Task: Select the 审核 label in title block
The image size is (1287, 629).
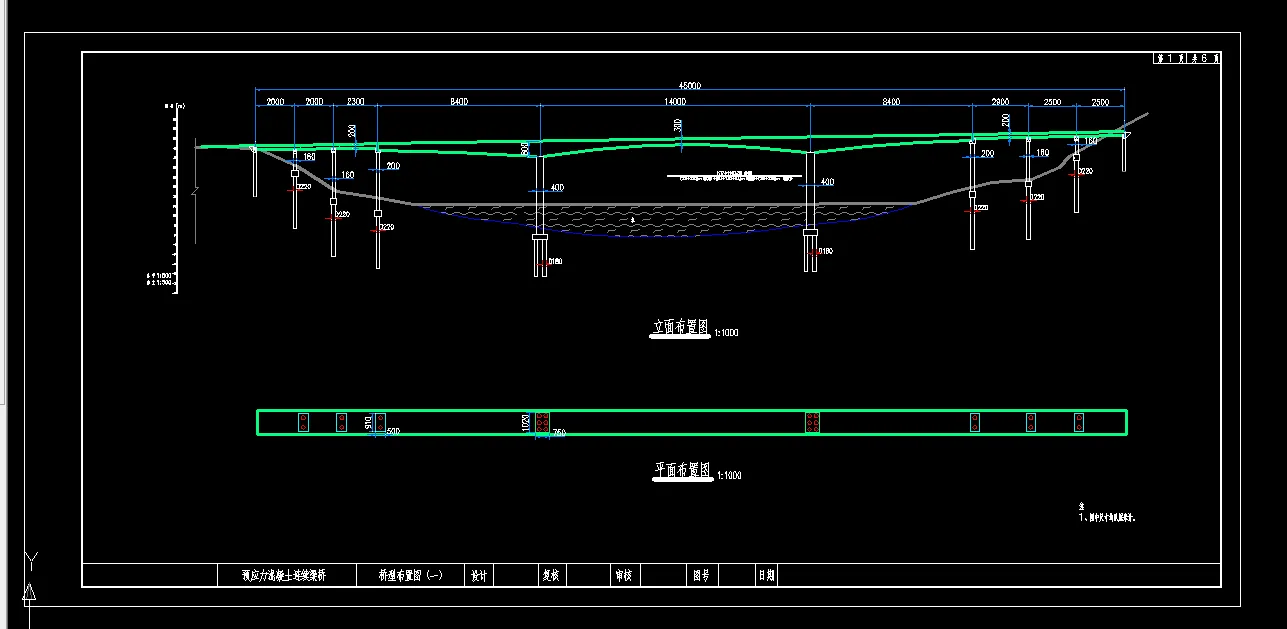Action: pos(624,576)
